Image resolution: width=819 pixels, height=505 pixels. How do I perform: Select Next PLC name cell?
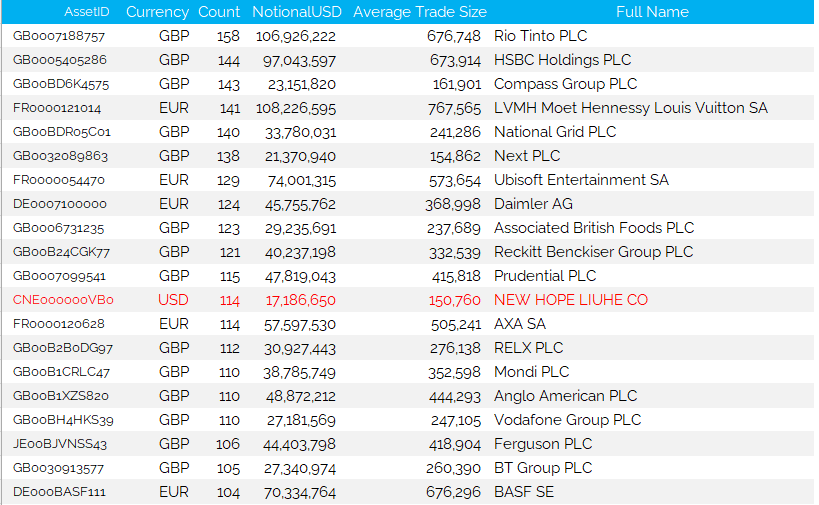point(527,156)
